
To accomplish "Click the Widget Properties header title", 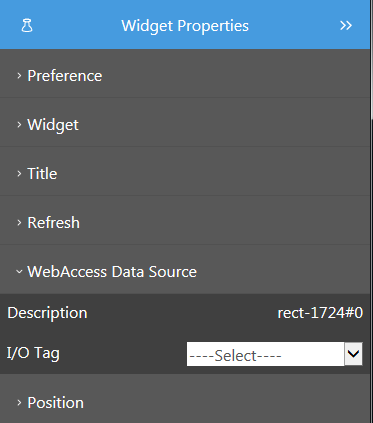I will click(185, 26).
